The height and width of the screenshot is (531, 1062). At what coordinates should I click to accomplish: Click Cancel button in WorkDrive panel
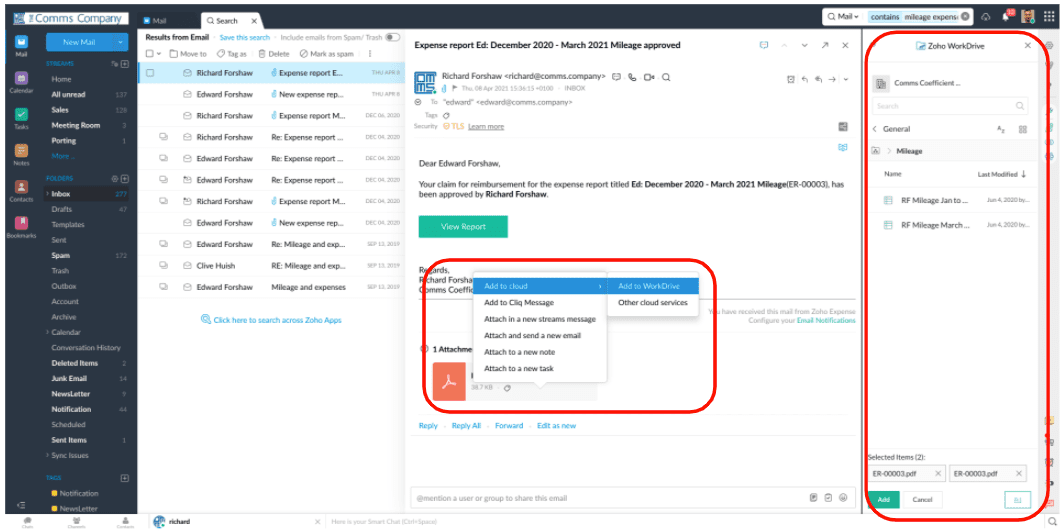(x=922, y=500)
